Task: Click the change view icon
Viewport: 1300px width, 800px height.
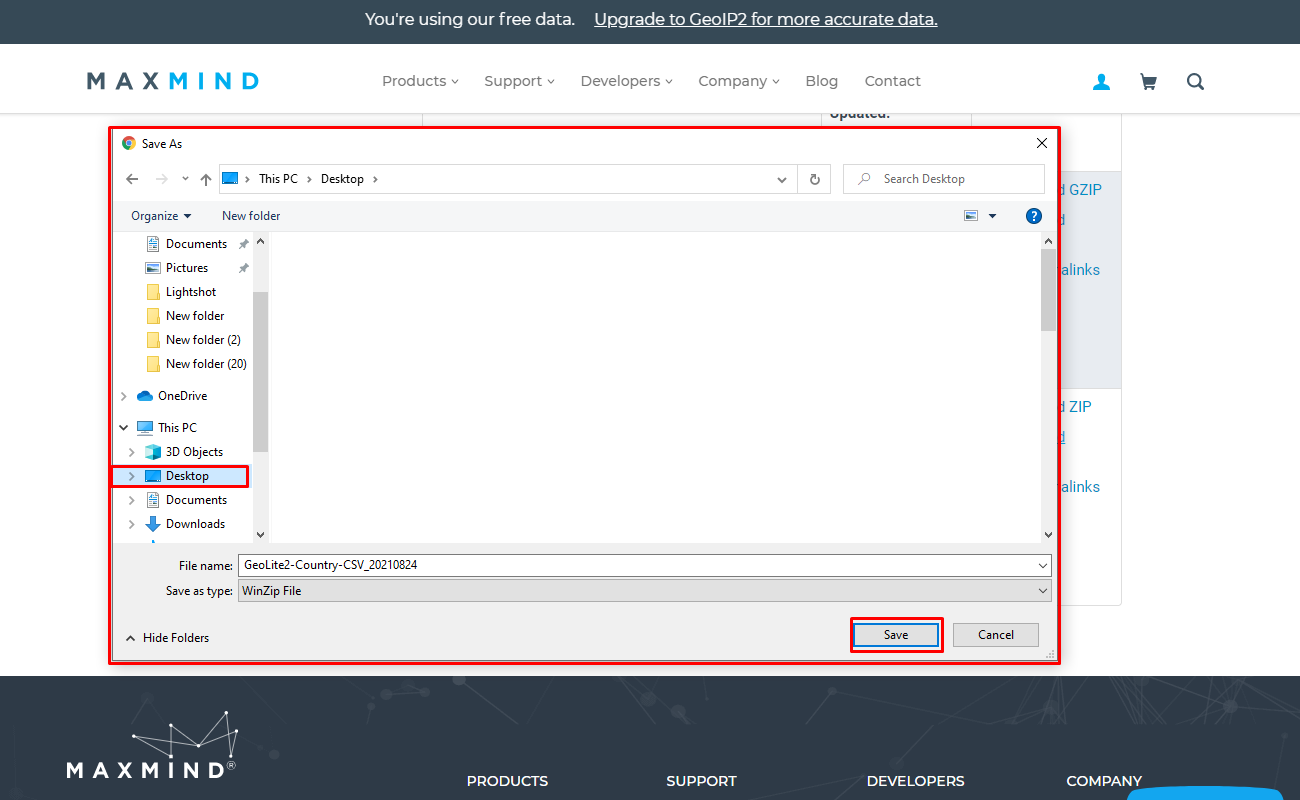Action: [x=971, y=216]
